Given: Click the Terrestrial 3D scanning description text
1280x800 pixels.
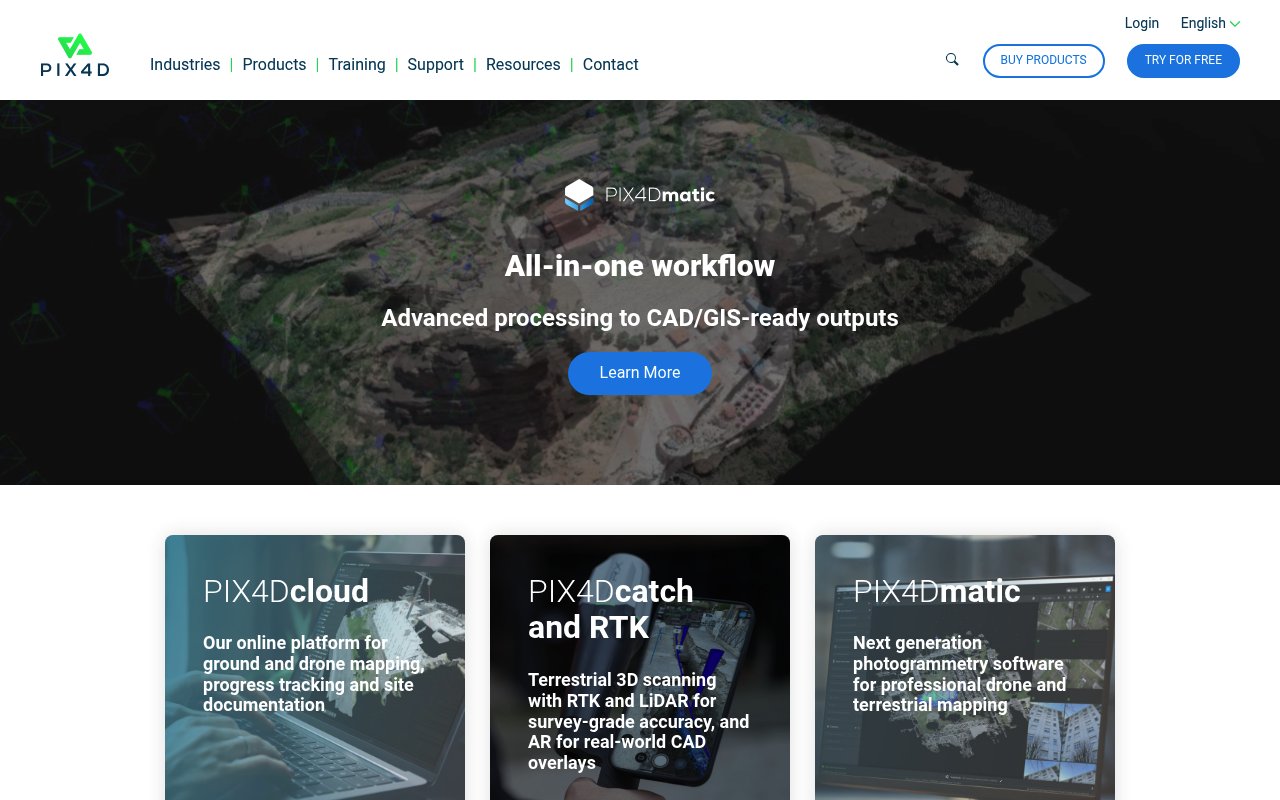Looking at the screenshot, I should (638, 721).
